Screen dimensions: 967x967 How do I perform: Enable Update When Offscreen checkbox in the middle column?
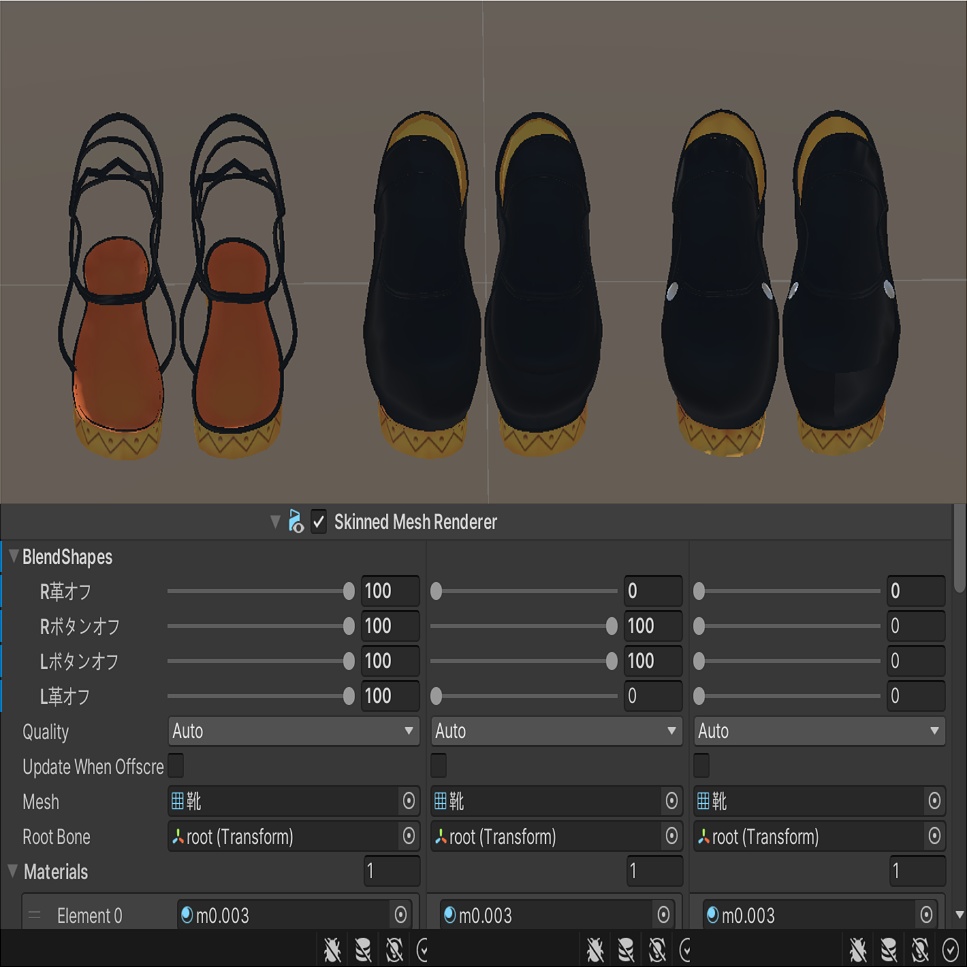(x=438, y=766)
